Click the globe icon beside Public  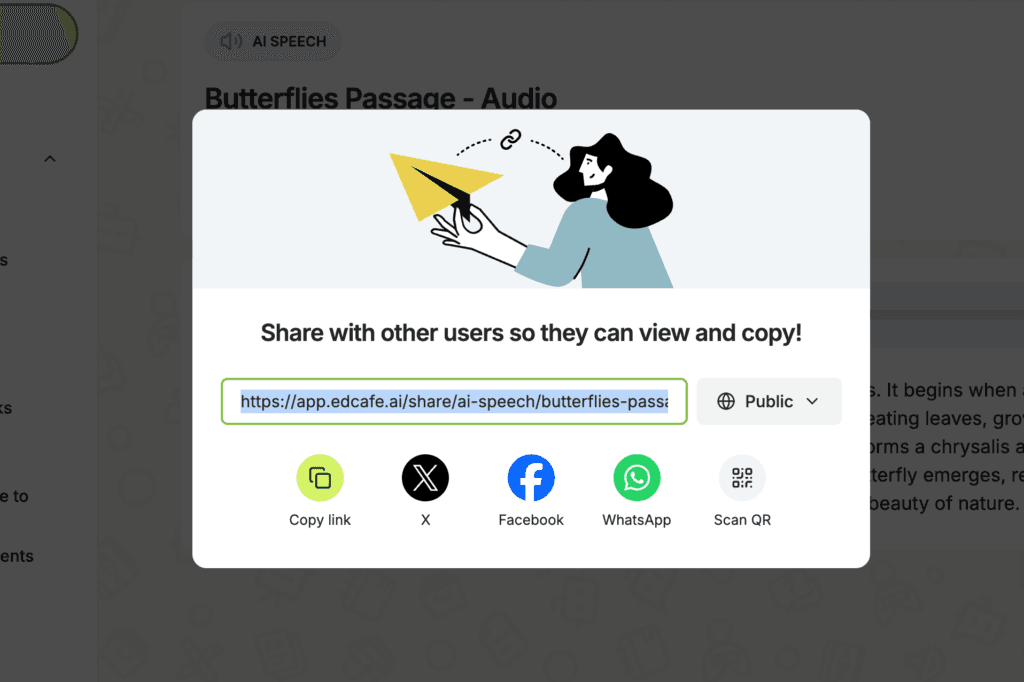click(726, 401)
